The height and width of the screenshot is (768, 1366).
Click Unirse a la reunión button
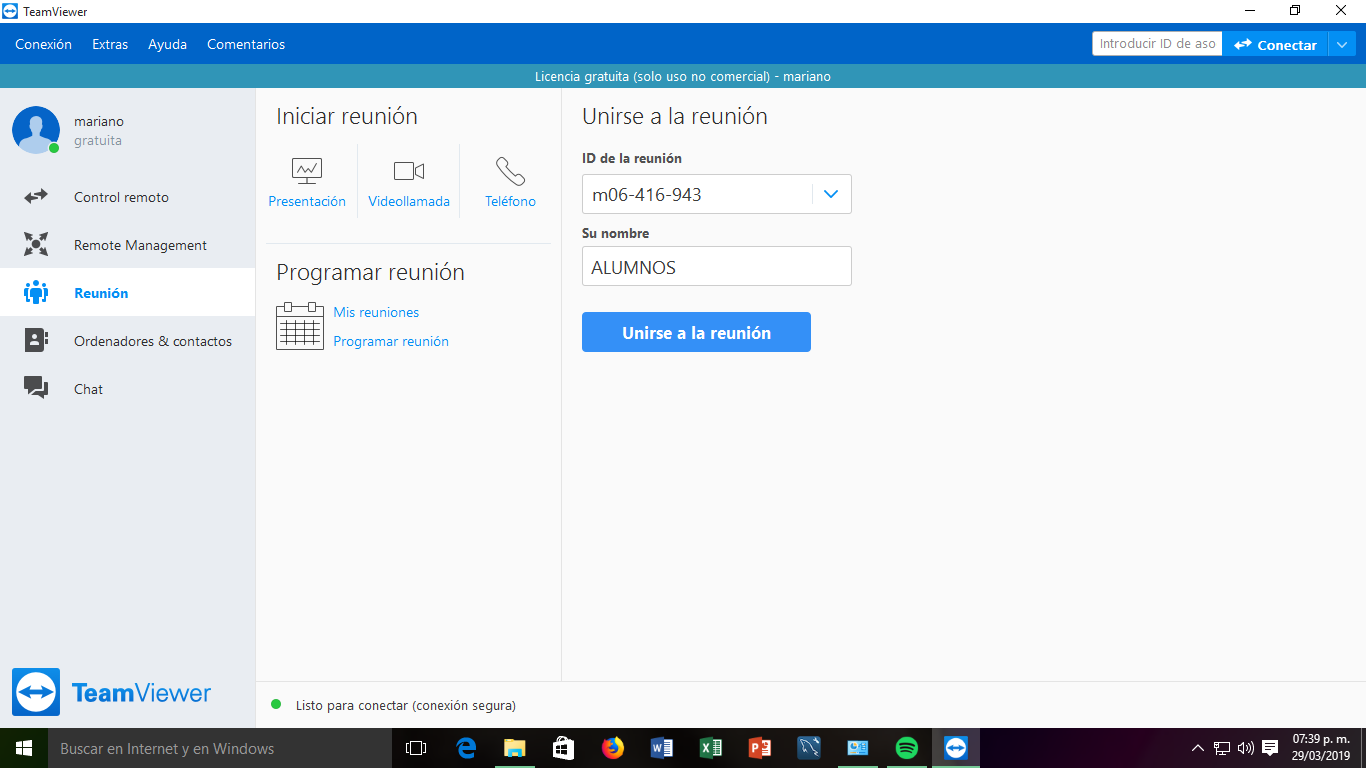click(696, 332)
